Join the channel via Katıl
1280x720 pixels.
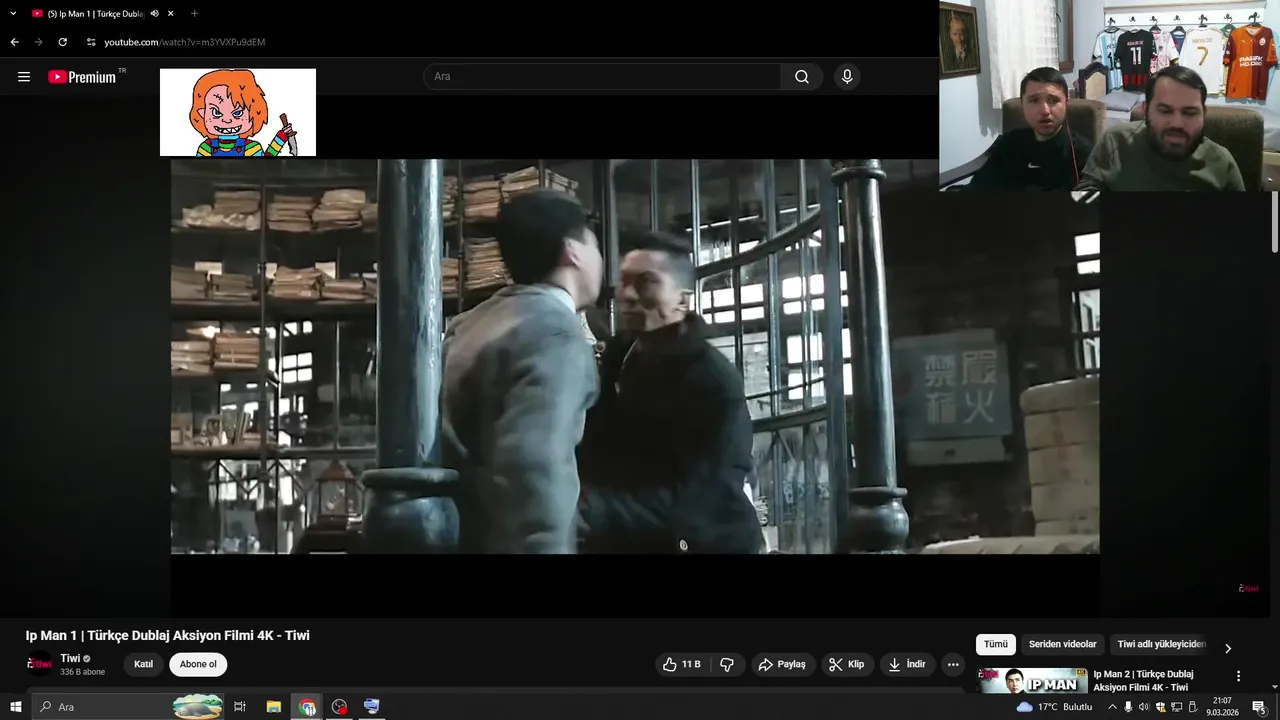[x=144, y=664]
